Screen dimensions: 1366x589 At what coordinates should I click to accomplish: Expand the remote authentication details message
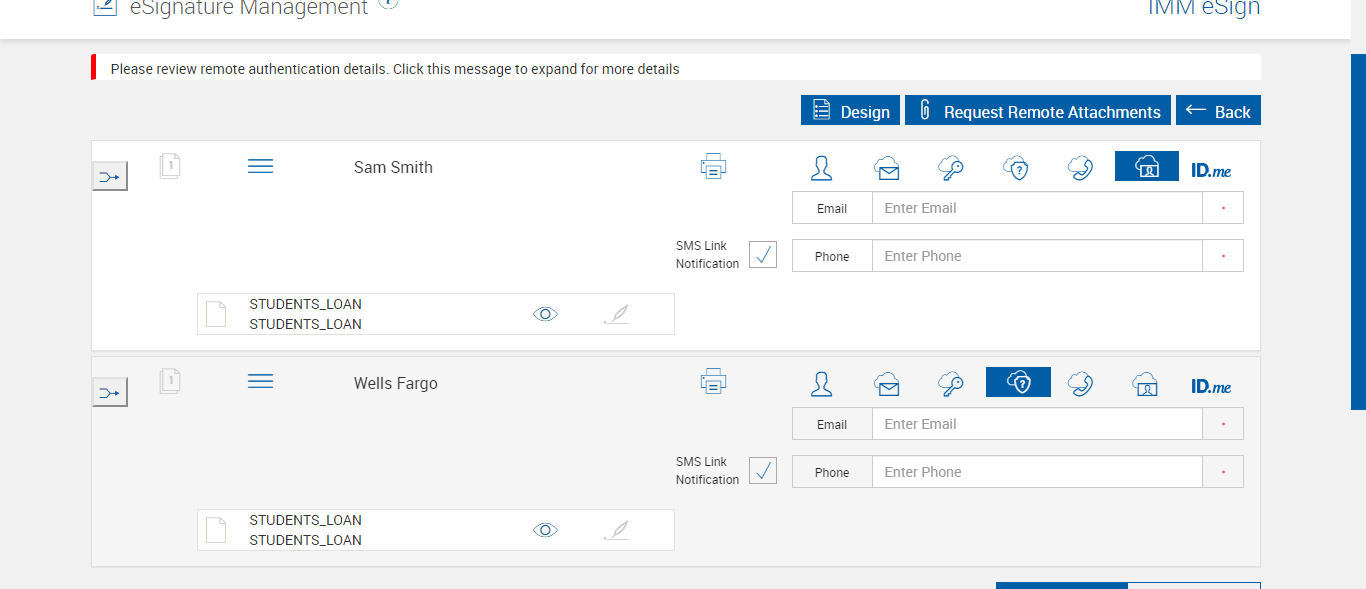pyautogui.click(x=395, y=69)
